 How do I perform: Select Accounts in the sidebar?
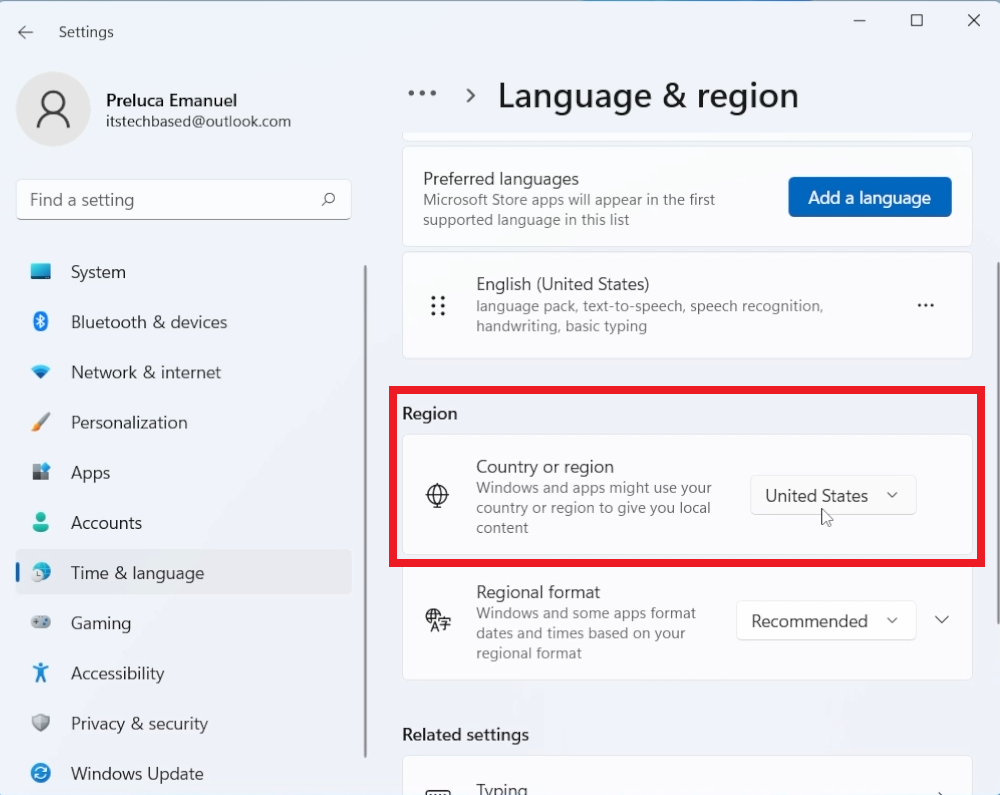pos(106,522)
